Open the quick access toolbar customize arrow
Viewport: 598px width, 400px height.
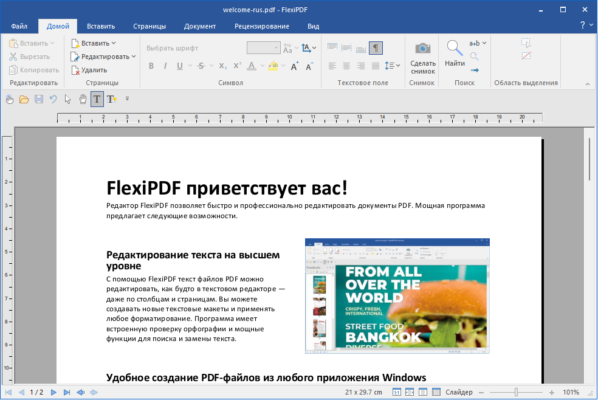[127, 99]
